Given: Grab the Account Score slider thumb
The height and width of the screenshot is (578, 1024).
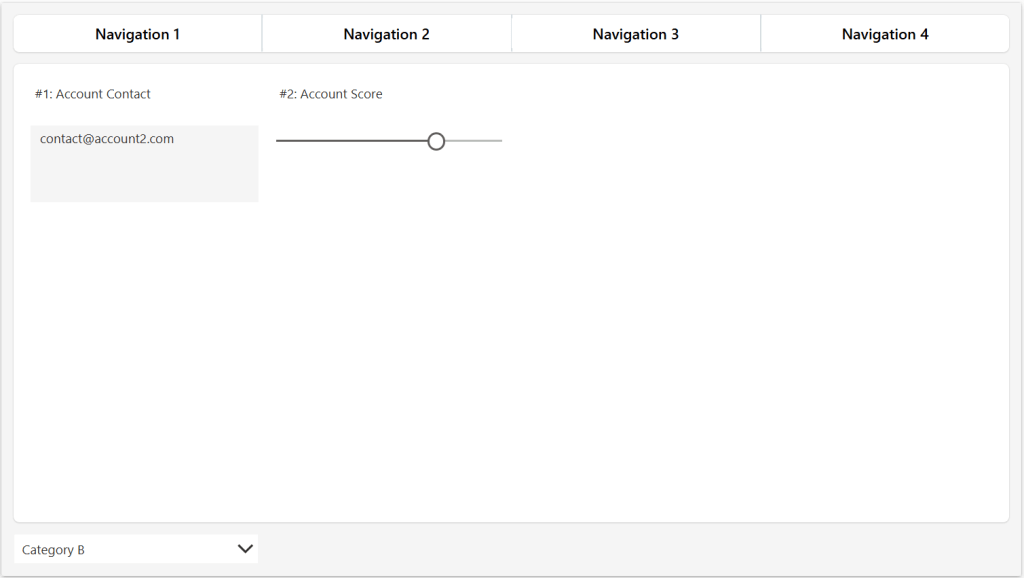Looking at the screenshot, I should pos(436,142).
